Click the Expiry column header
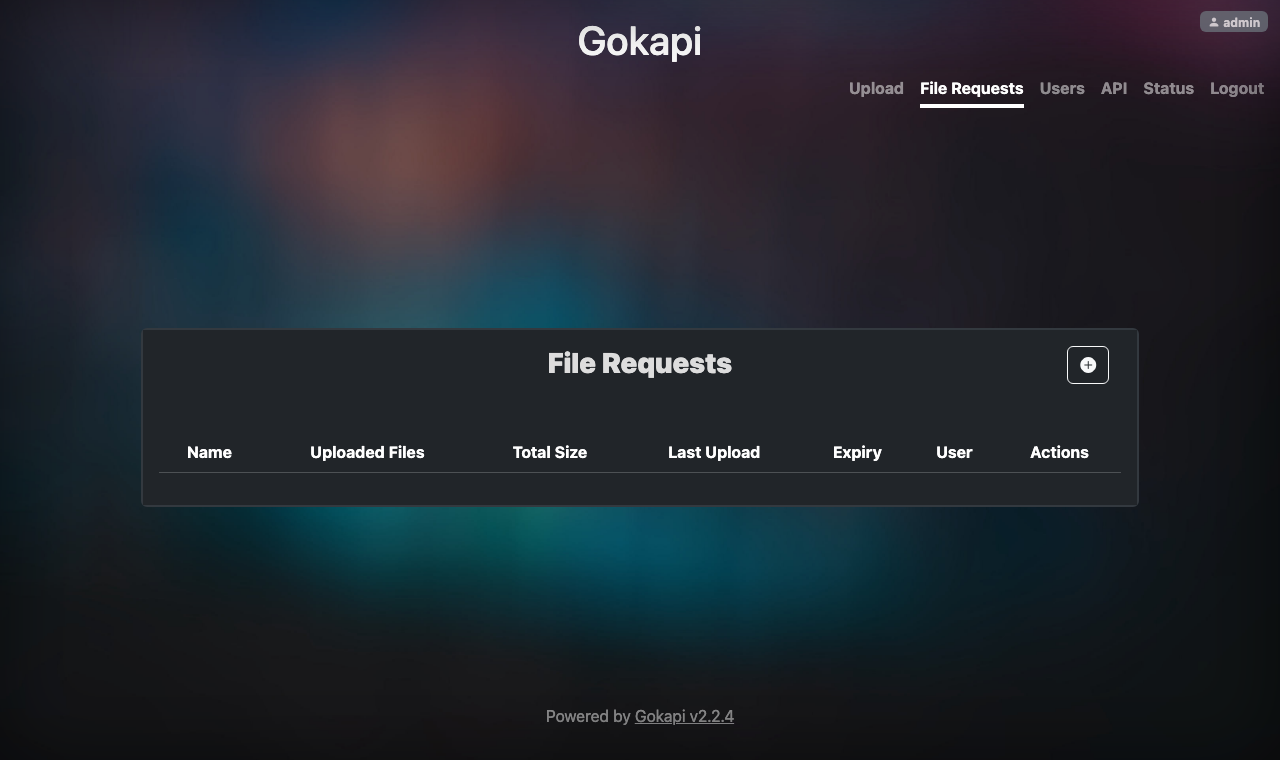This screenshot has height=760, width=1280. pyautogui.click(x=857, y=452)
